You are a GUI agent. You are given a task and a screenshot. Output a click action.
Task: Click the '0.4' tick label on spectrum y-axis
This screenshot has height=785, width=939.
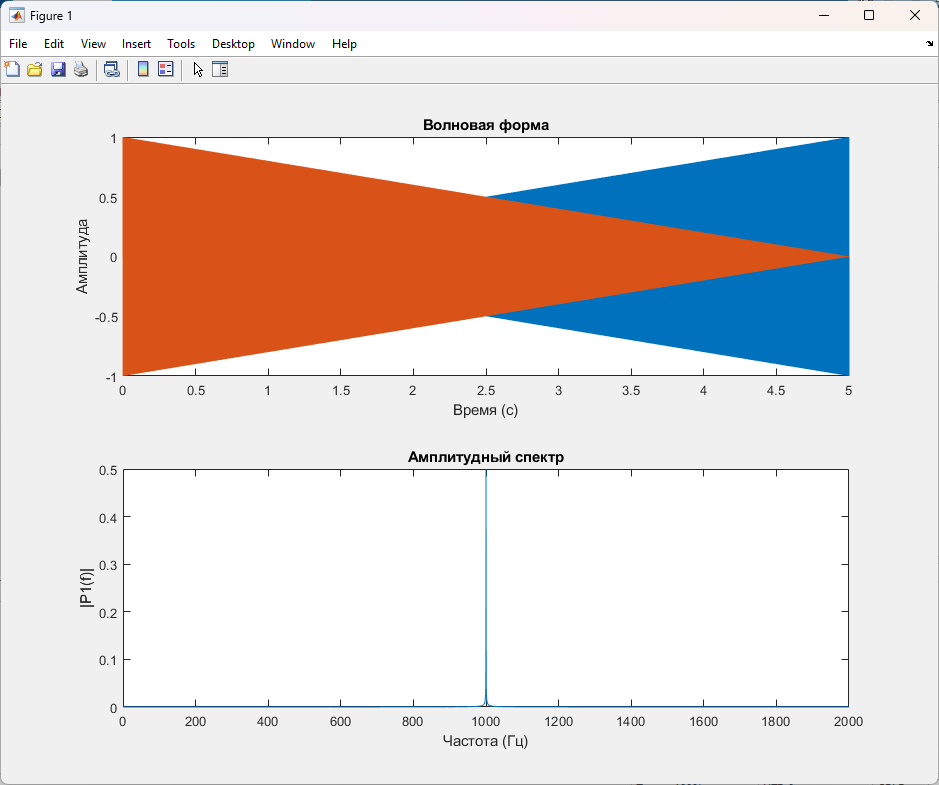(108, 517)
